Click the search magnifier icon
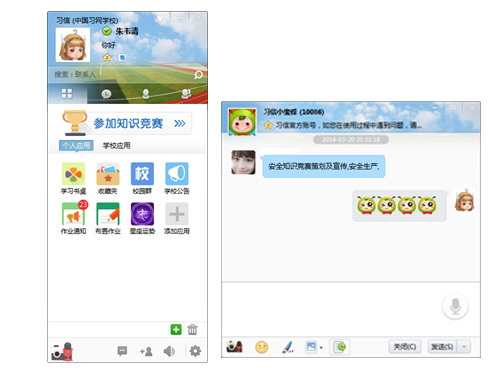500x375 pixels. click(x=198, y=75)
